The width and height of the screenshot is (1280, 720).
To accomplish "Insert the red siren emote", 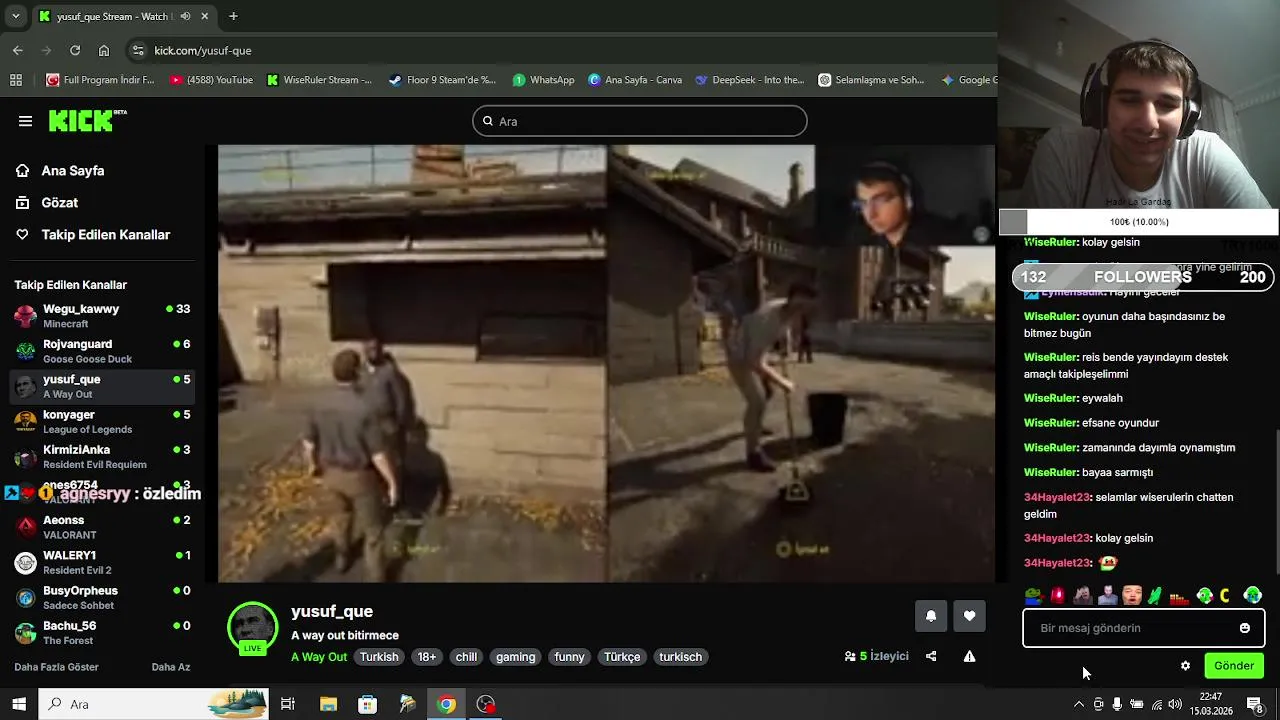I will (x=1058, y=596).
